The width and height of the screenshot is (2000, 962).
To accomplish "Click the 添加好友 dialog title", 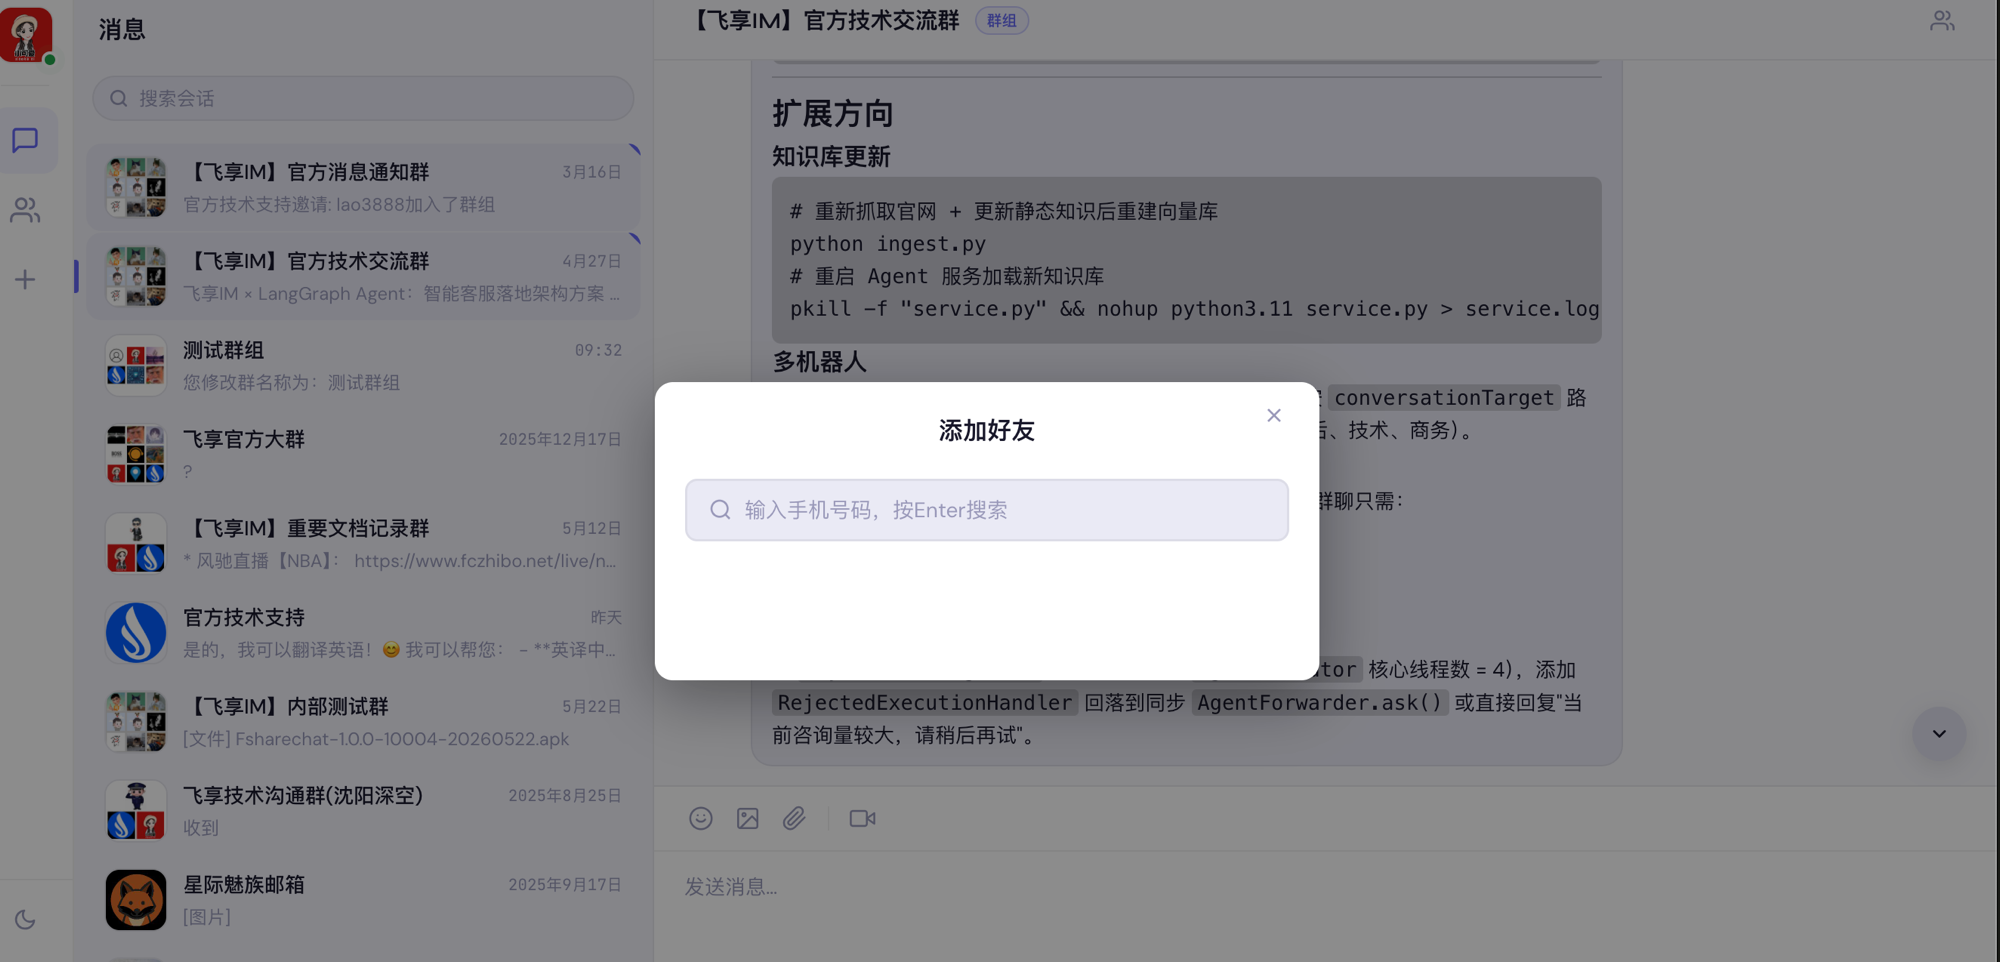I will pyautogui.click(x=987, y=431).
